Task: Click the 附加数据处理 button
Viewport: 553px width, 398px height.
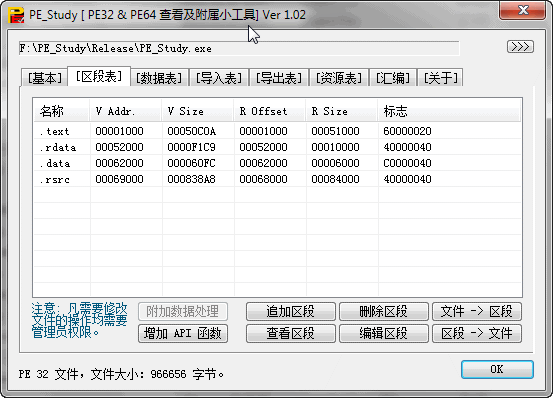Action: pos(183,312)
